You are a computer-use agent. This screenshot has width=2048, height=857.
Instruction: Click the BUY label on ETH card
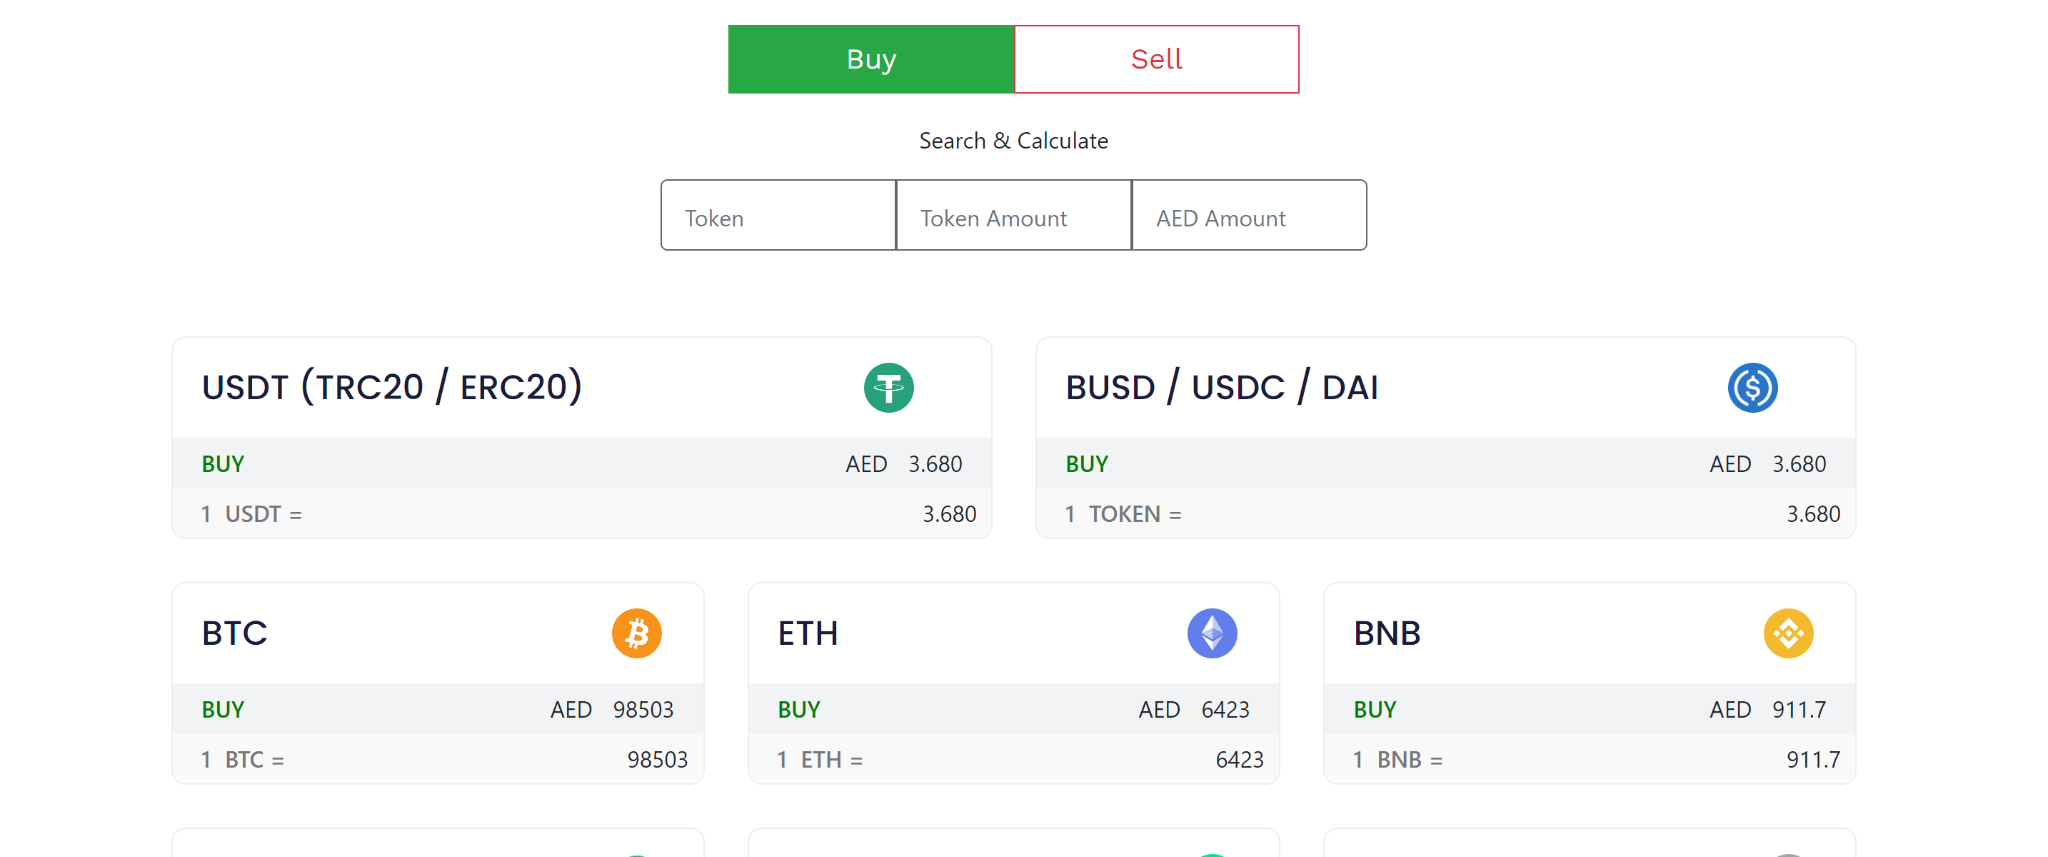tap(799, 710)
